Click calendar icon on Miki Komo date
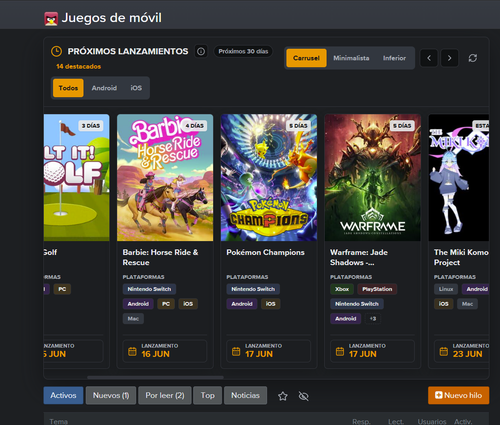500x425 pixels. [444, 351]
